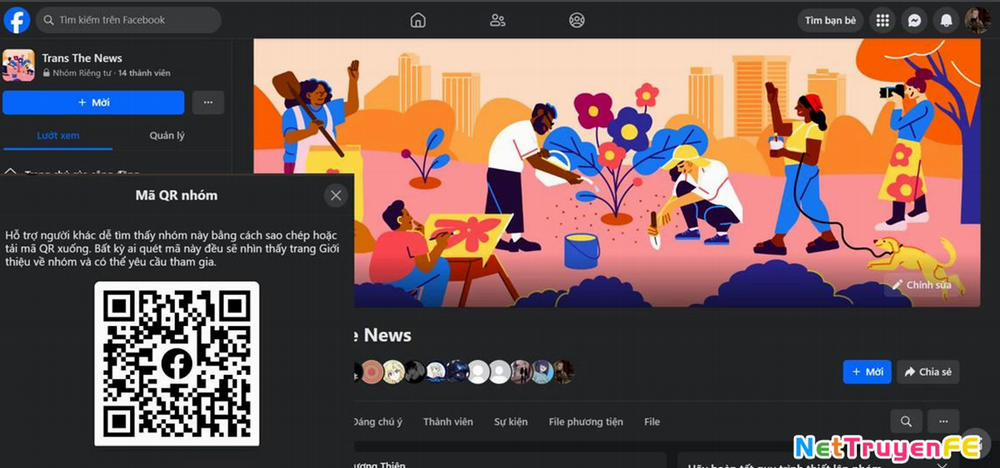
Task: Open the nine-dot menu grid icon
Action: click(883, 20)
